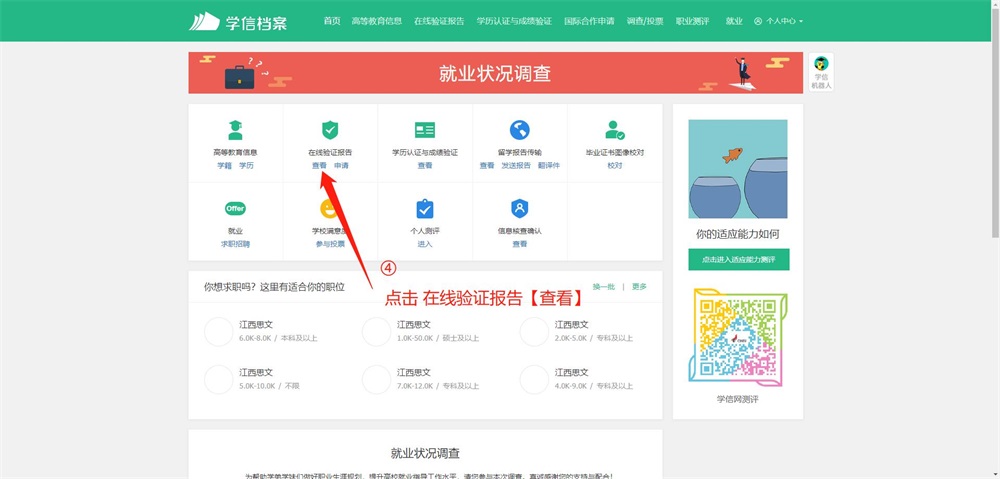Click the 学信档案 logo
This screenshot has height=479, width=1000.
click(238, 21)
